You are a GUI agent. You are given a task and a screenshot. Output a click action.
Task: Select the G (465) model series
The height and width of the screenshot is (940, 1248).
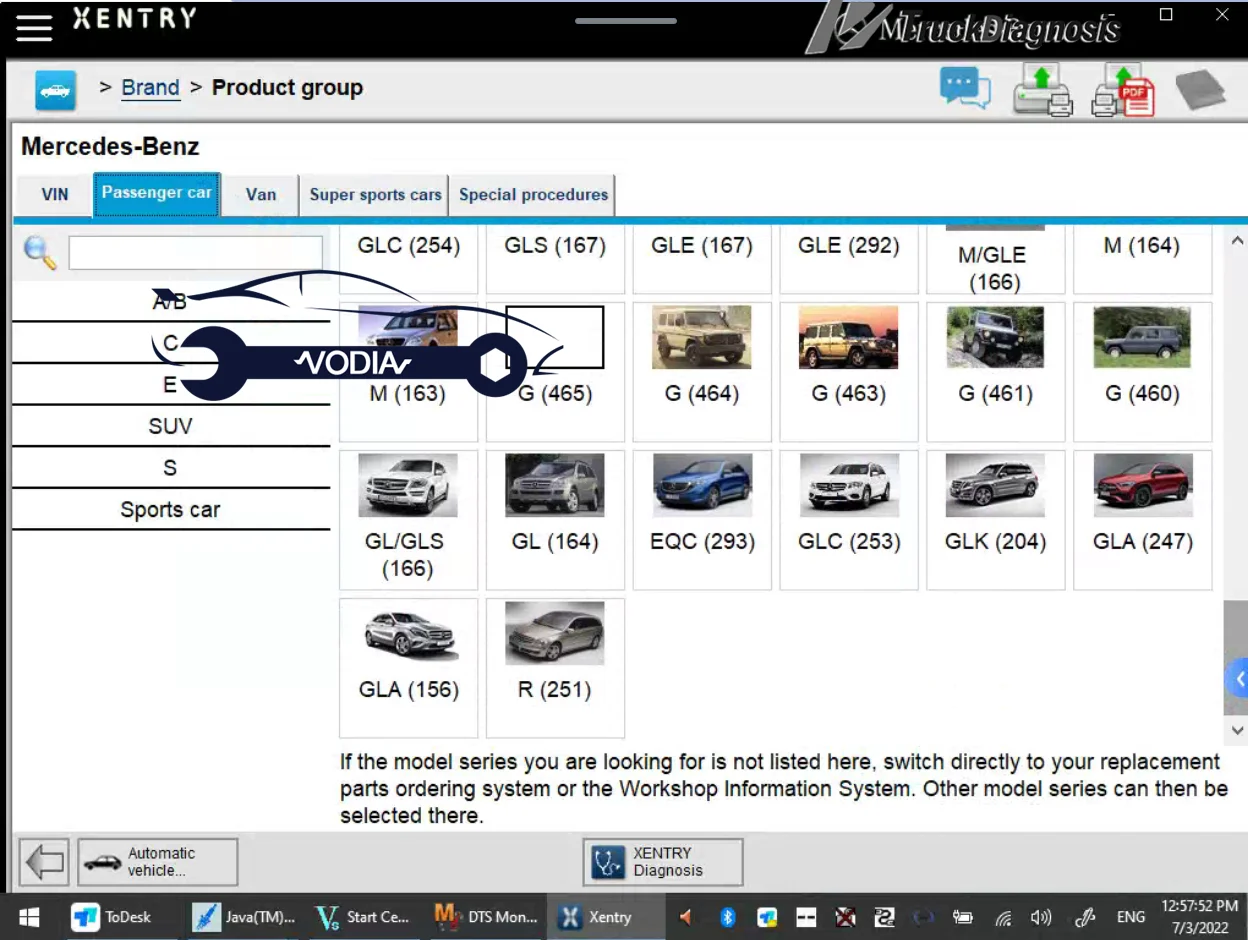coord(555,372)
